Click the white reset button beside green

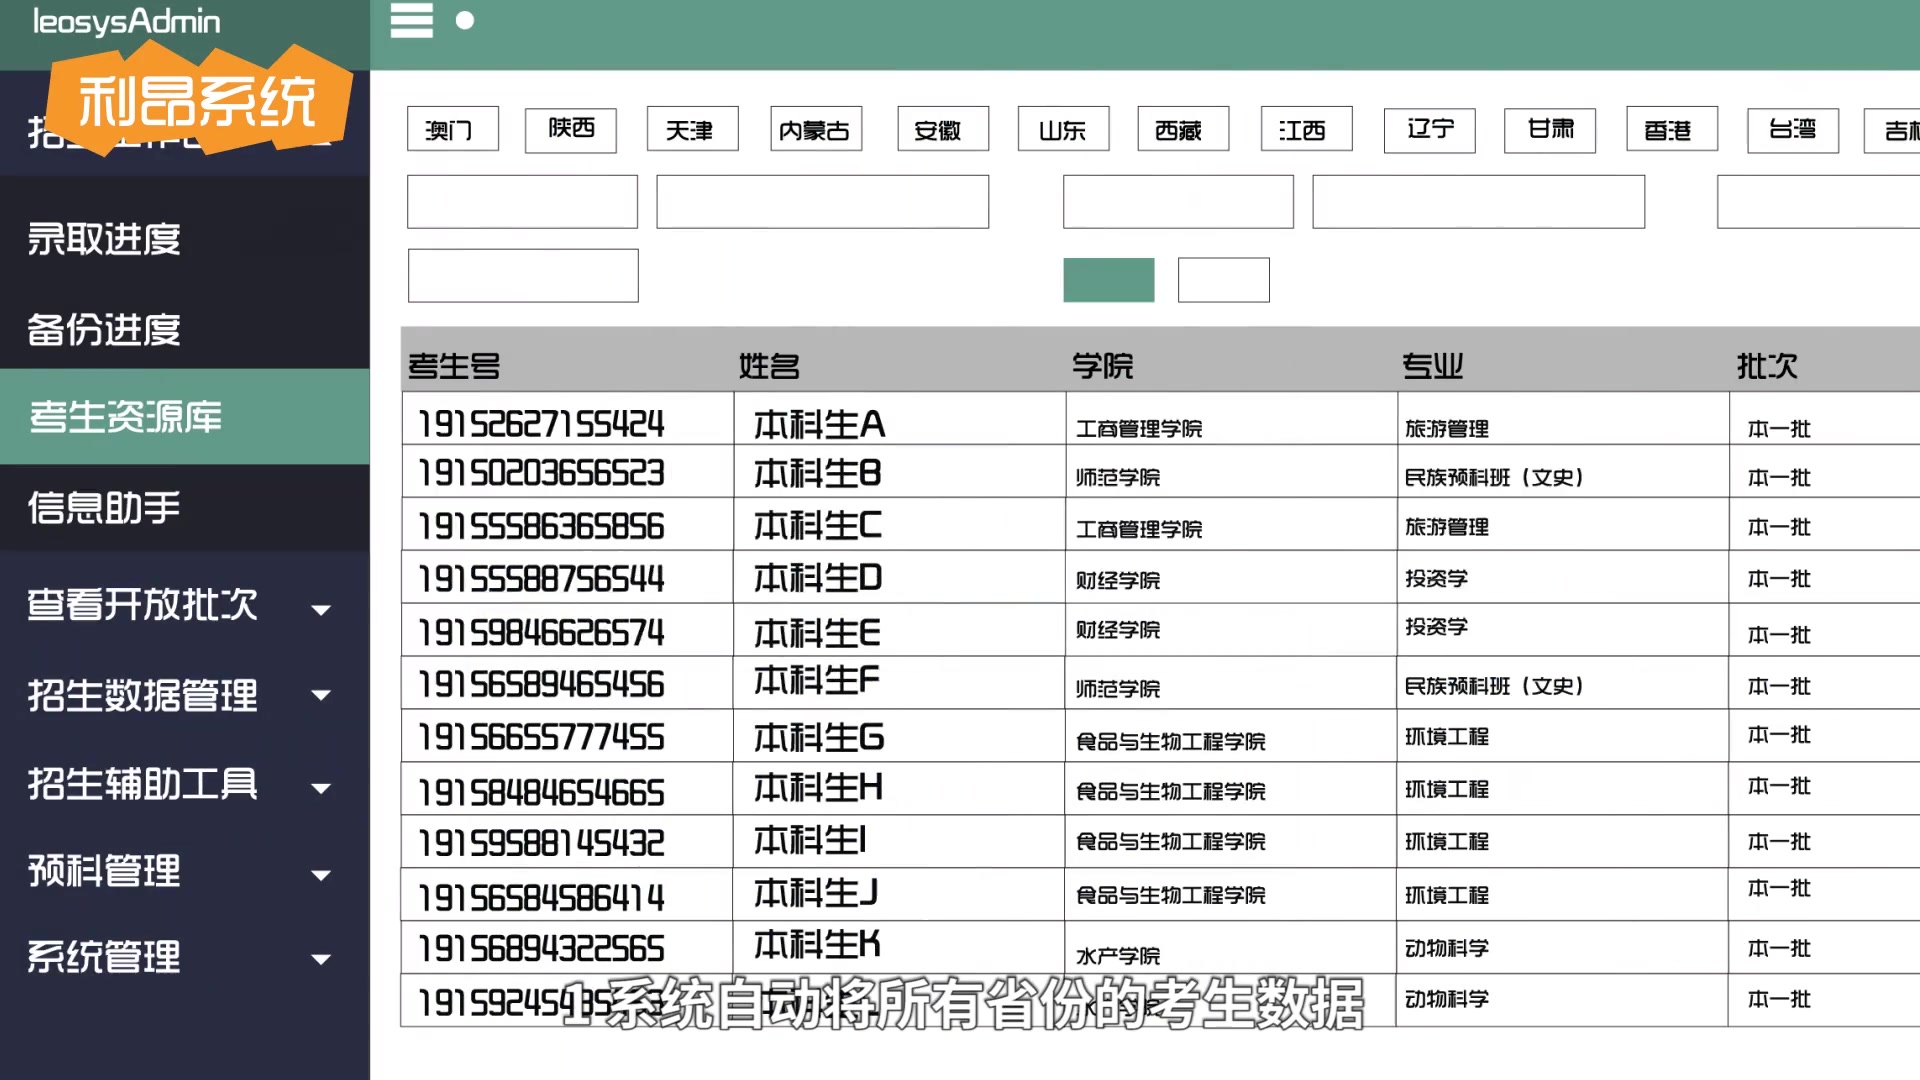[x=1223, y=280]
